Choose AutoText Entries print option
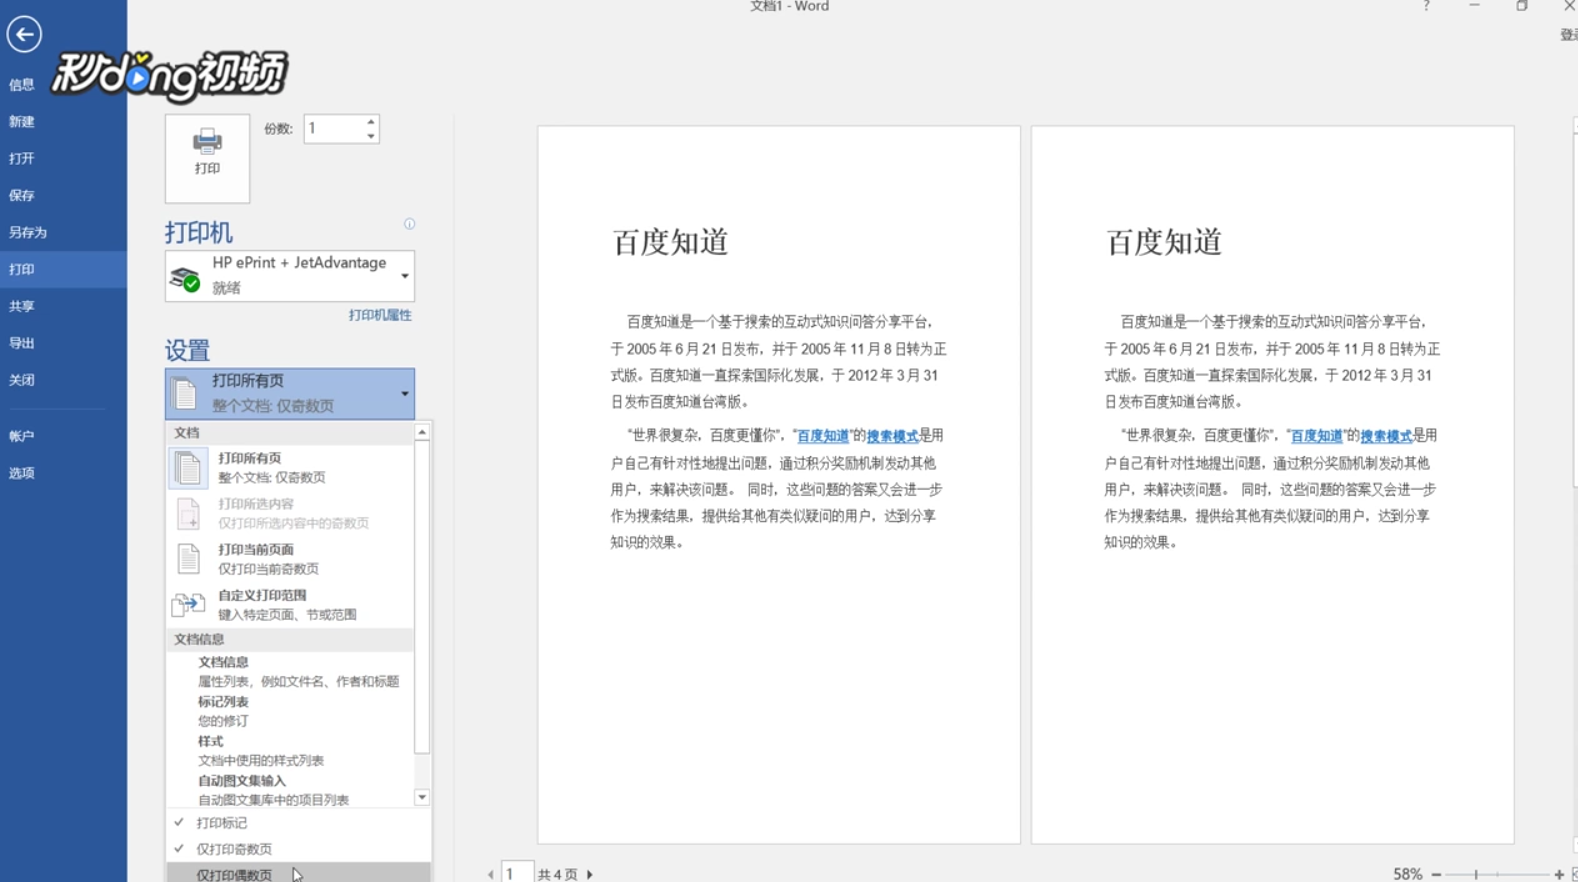 pyautogui.click(x=290, y=790)
